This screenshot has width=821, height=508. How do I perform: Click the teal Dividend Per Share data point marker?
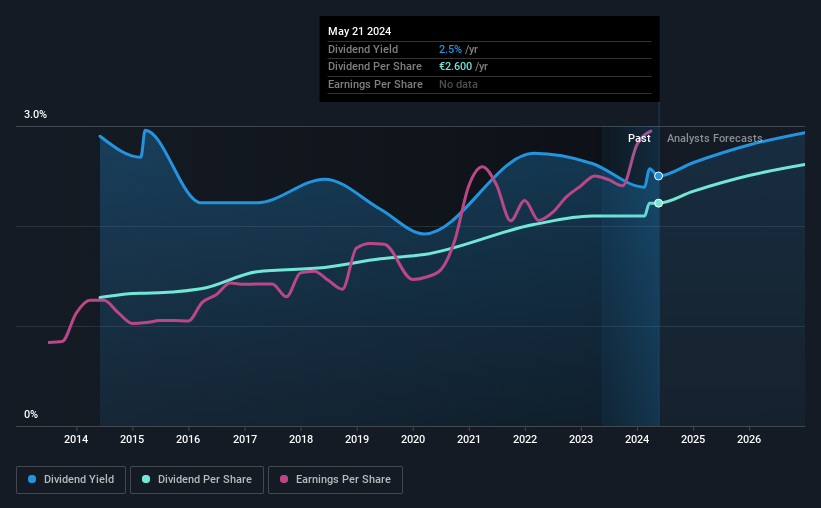(658, 203)
